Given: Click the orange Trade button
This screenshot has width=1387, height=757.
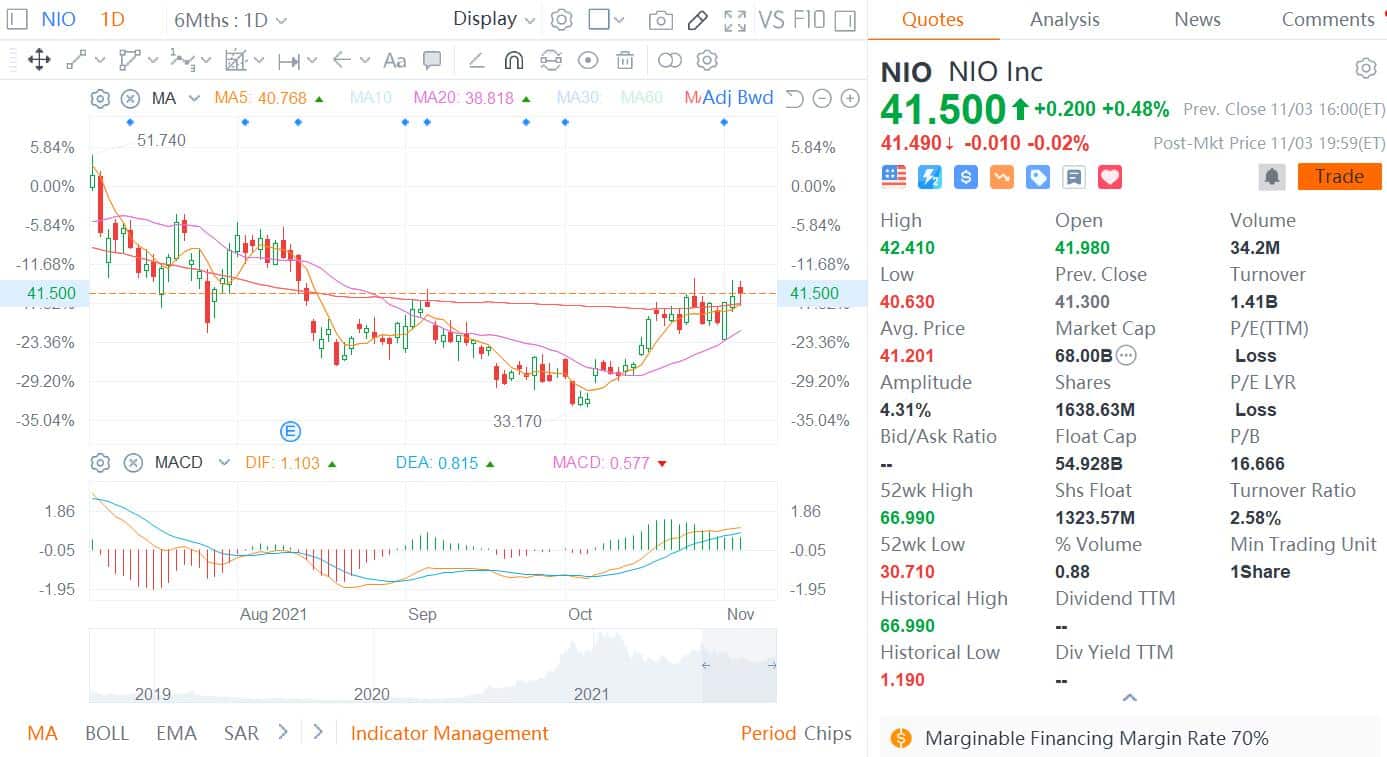Looking at the screenshot, I should click(x=1339, y=176).
